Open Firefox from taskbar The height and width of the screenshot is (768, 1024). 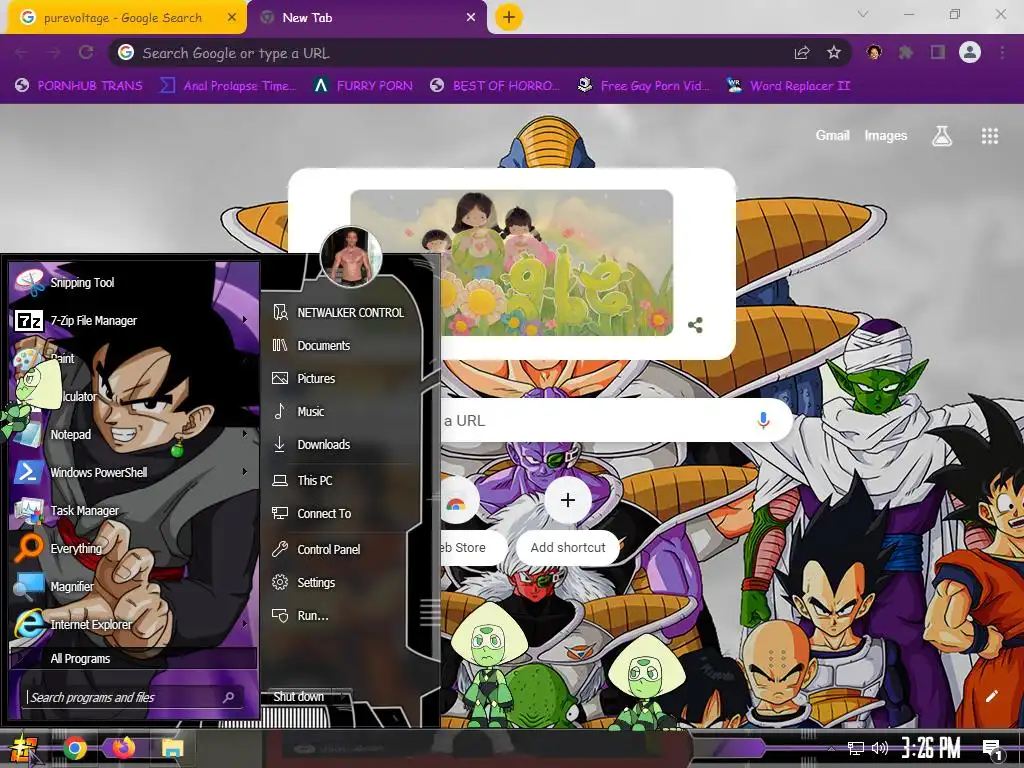point(123,748)
